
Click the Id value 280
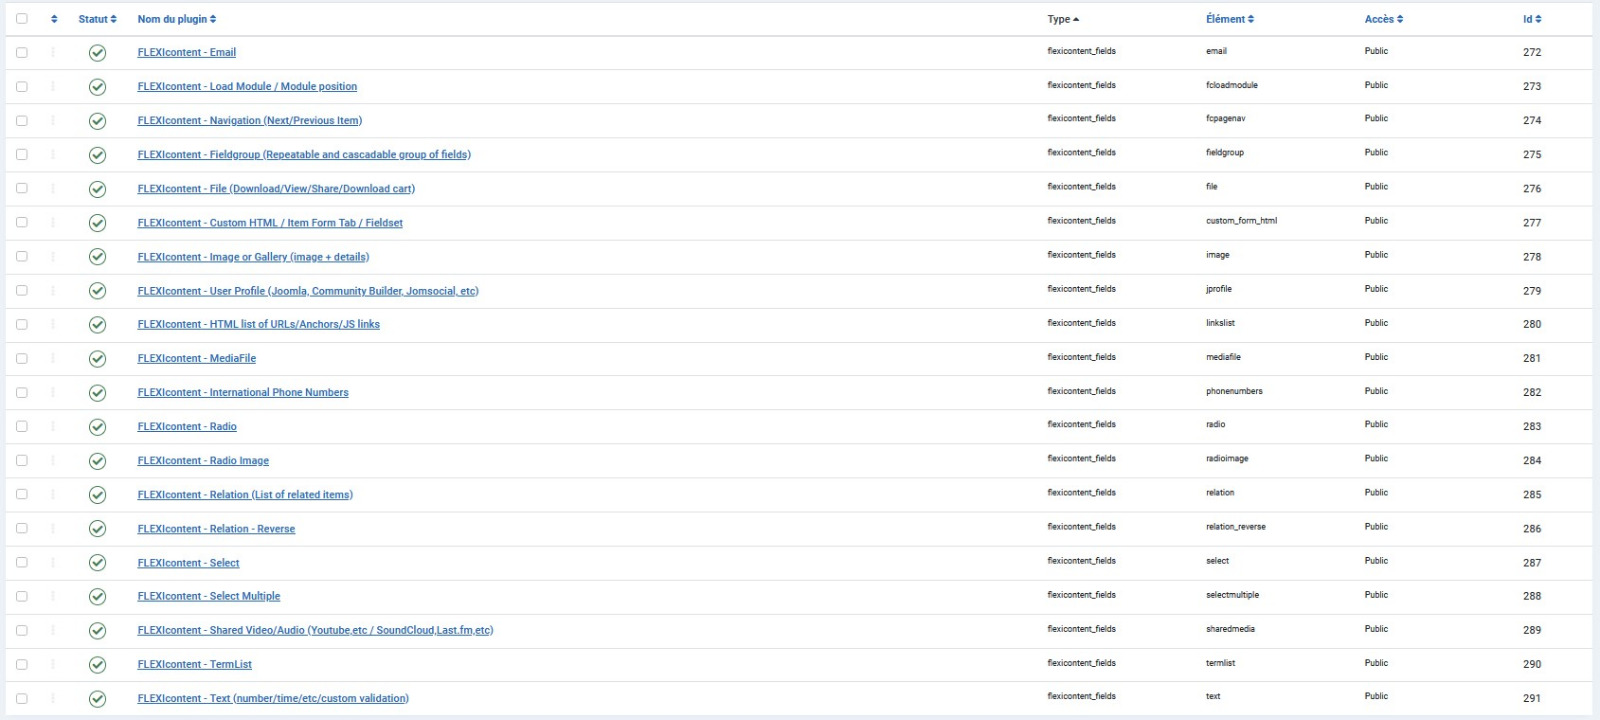point(1532,324)
